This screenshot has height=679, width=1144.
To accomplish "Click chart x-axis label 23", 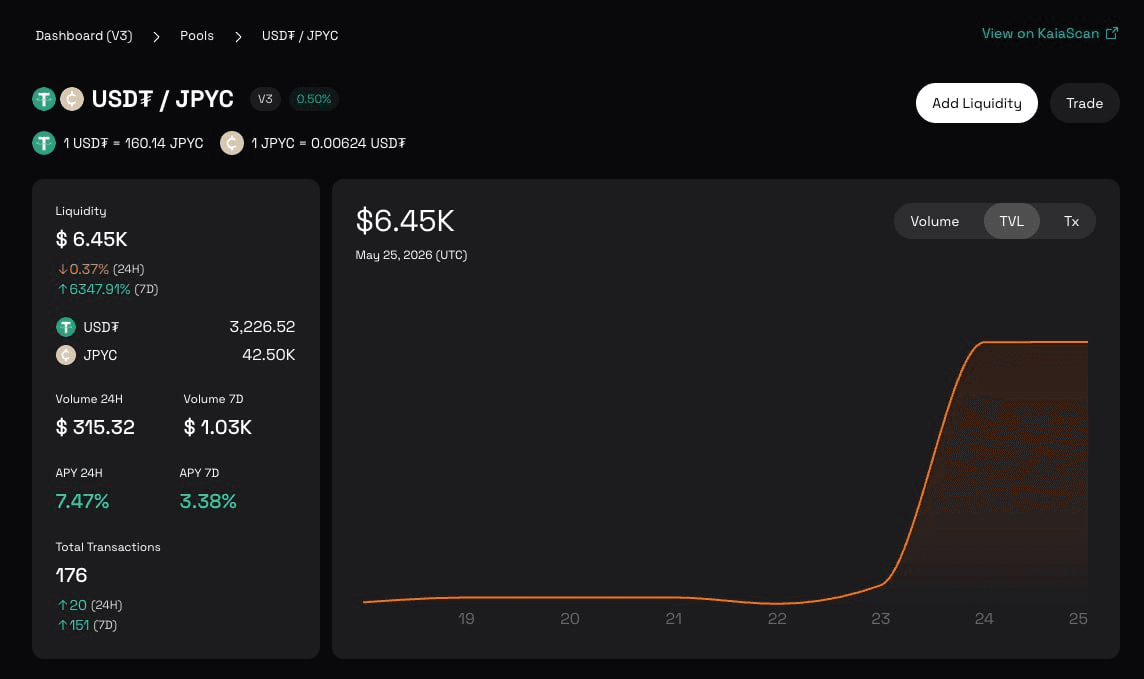I will click(x=881, y=618).
